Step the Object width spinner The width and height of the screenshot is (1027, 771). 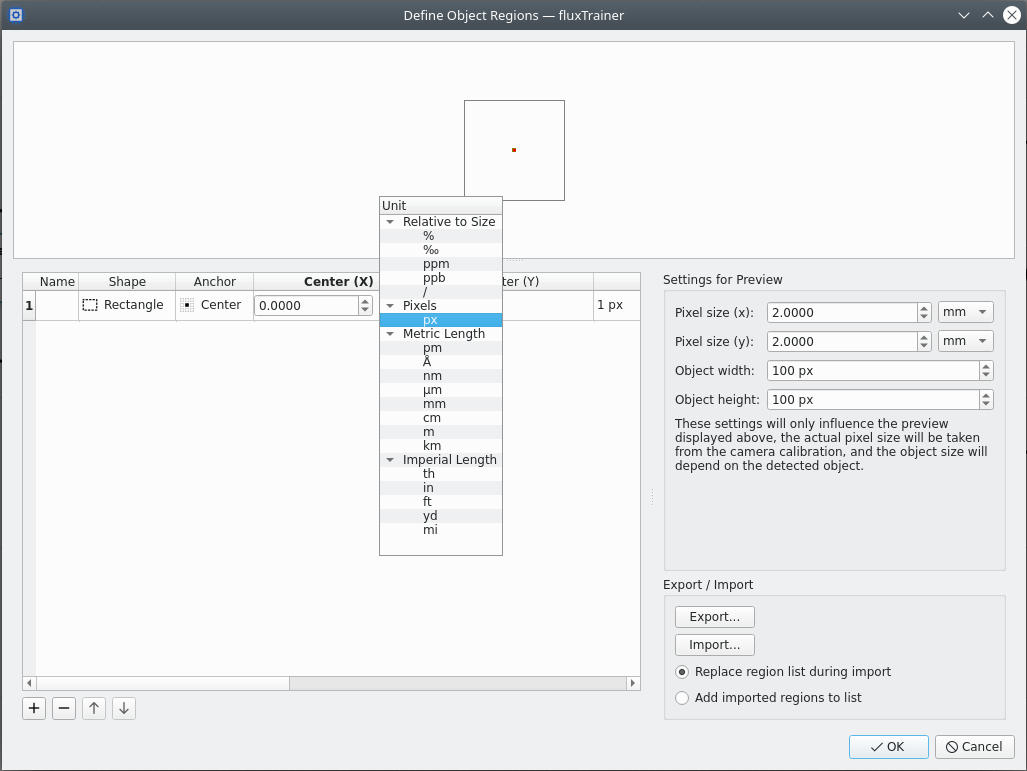986,371
